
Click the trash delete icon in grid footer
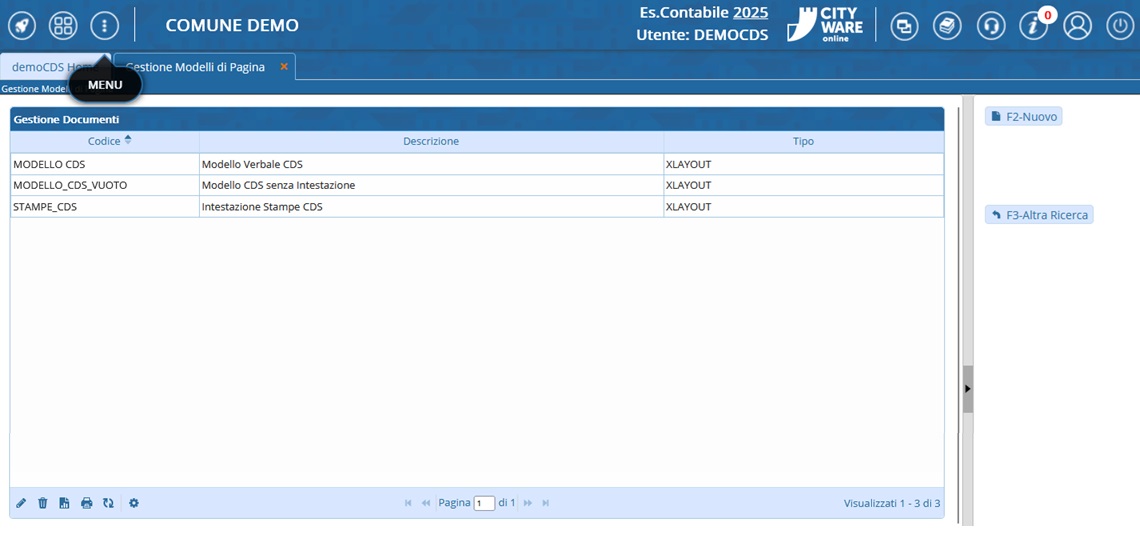click(x=43, y=503)
